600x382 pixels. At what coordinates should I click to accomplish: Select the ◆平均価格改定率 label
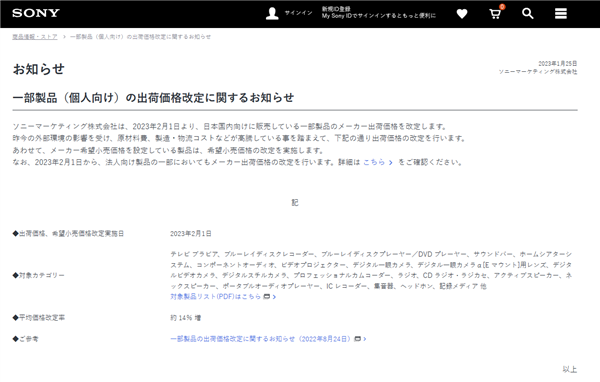click(x=39, y=318)
